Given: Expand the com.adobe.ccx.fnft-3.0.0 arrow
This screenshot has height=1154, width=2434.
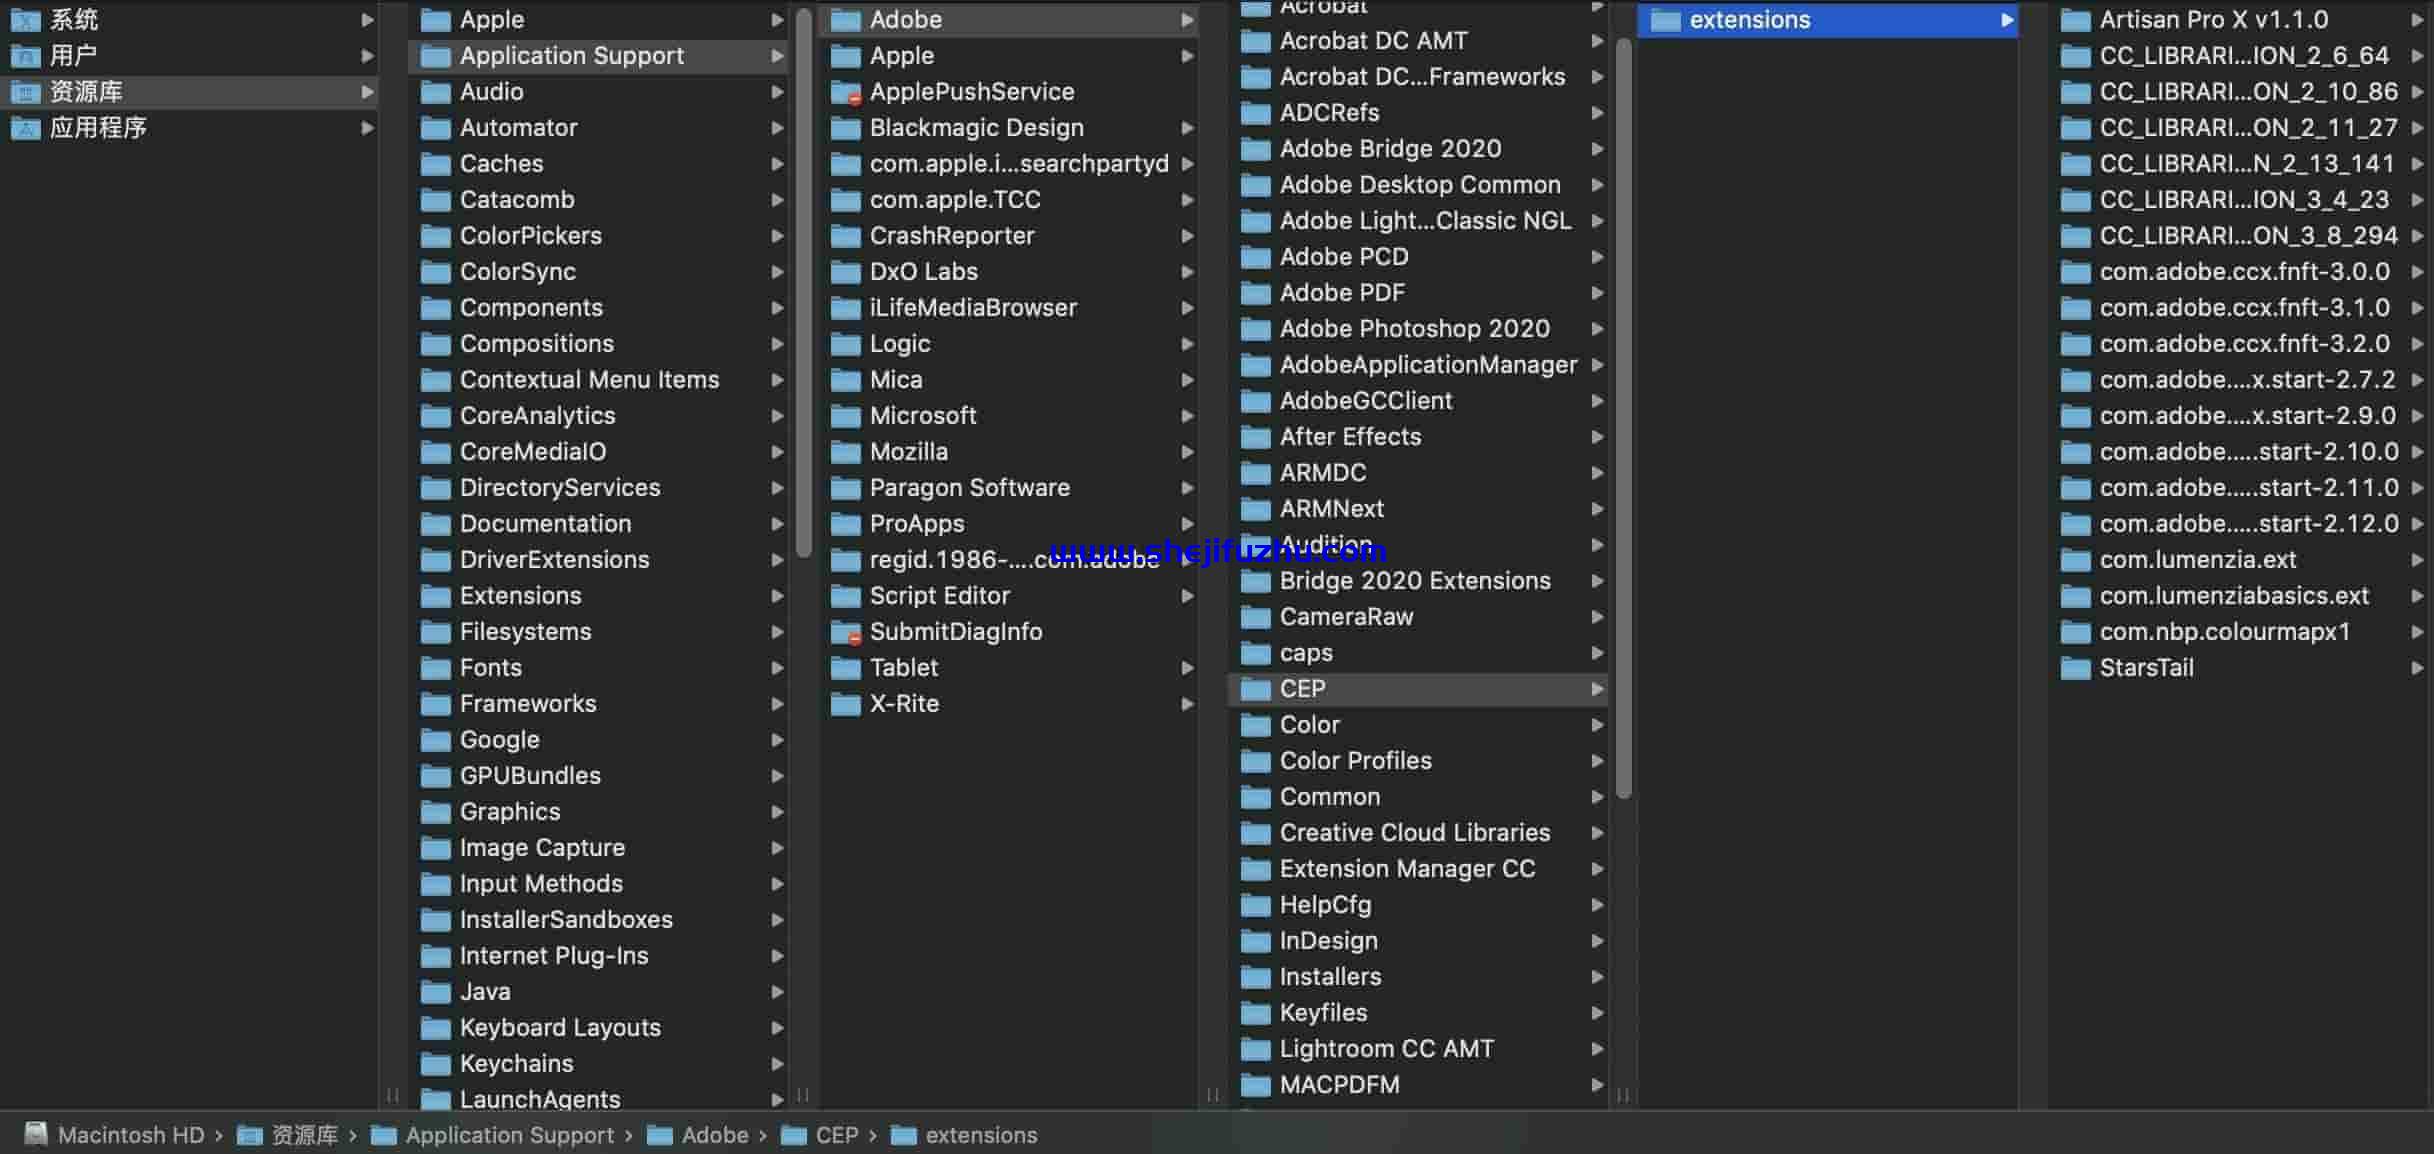Looking at the screenshot, I should pos(2417,272).
